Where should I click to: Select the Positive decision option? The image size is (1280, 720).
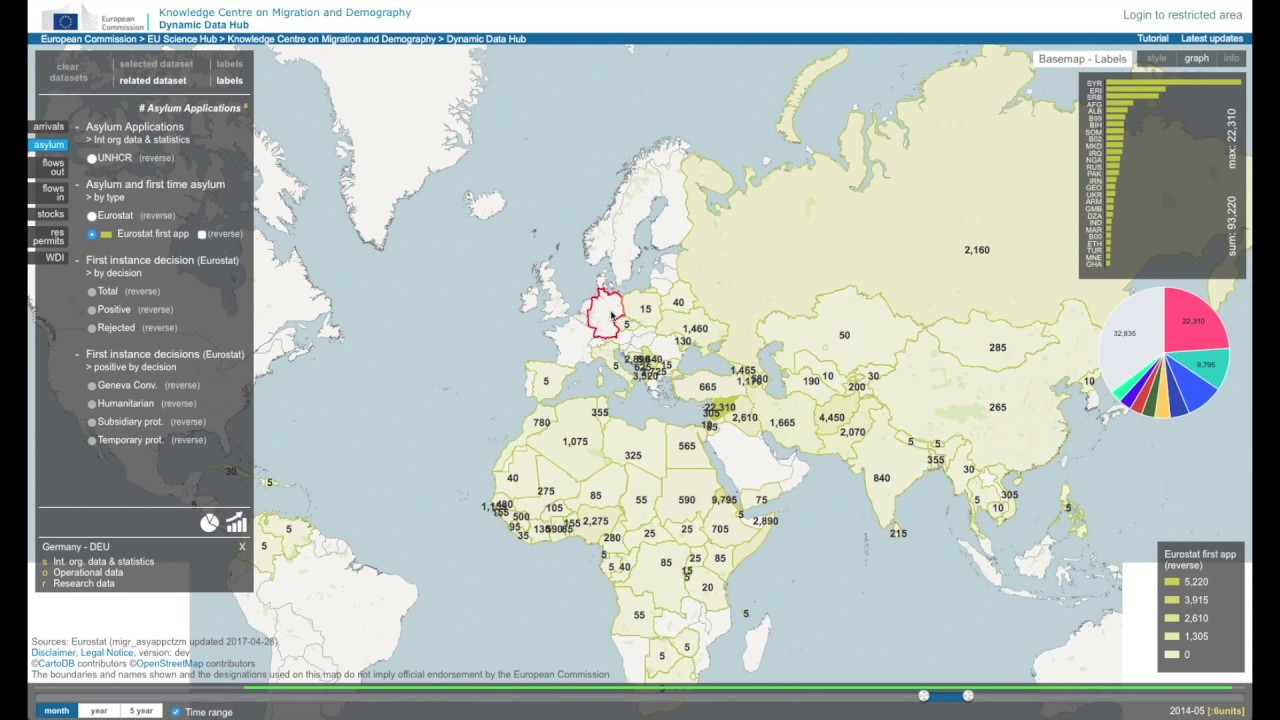click(x=92, y=310)
